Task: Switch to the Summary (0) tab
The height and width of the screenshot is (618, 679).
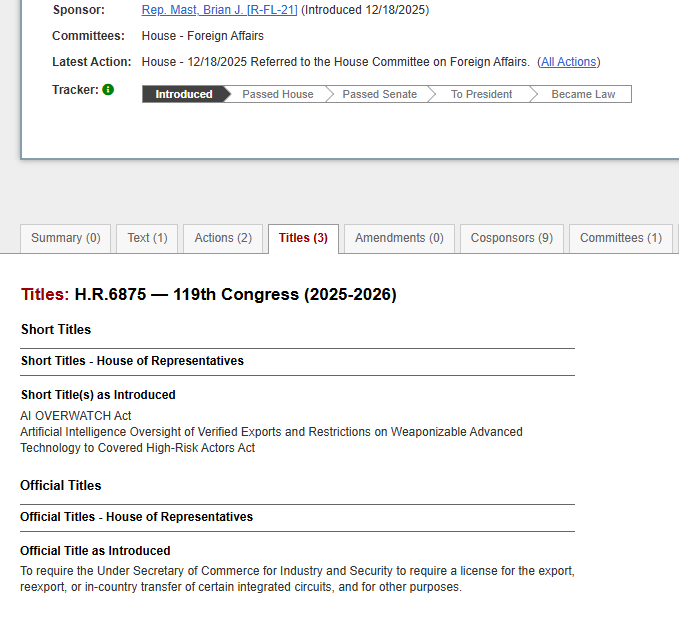Action: click(x=65, y=238)
